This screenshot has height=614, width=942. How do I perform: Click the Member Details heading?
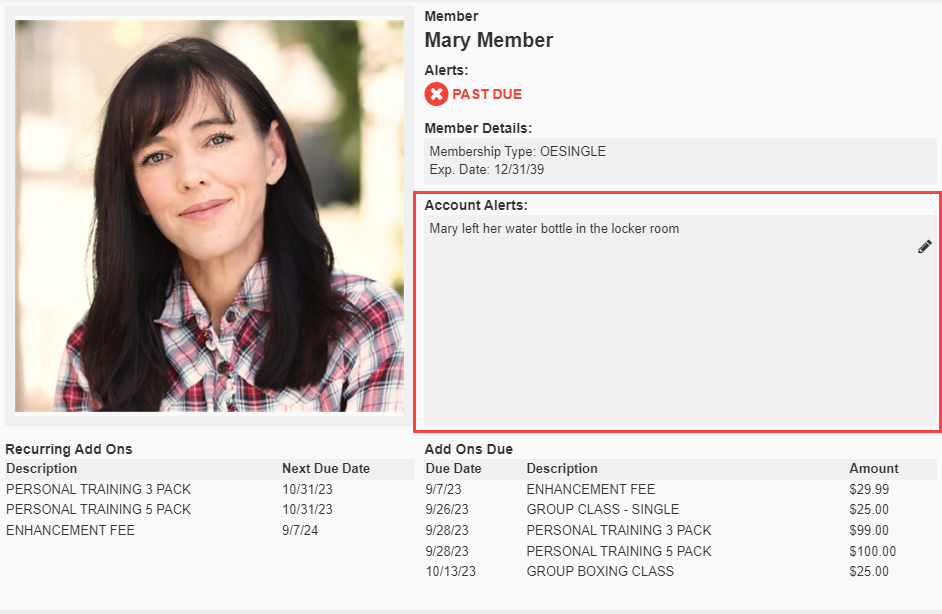[478, 129]
